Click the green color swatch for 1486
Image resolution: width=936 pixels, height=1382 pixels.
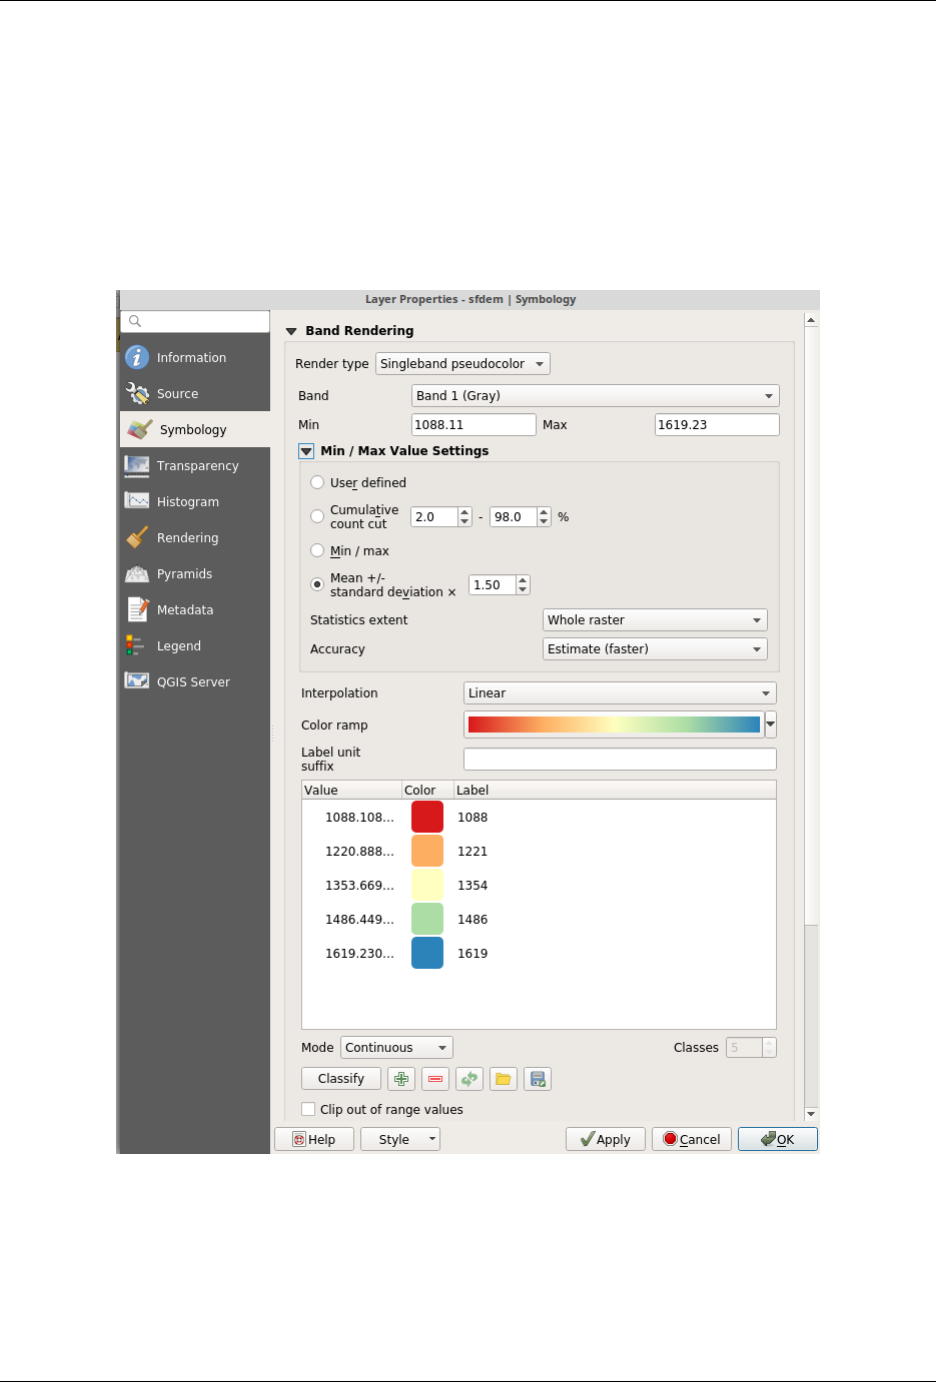(427, 919)
